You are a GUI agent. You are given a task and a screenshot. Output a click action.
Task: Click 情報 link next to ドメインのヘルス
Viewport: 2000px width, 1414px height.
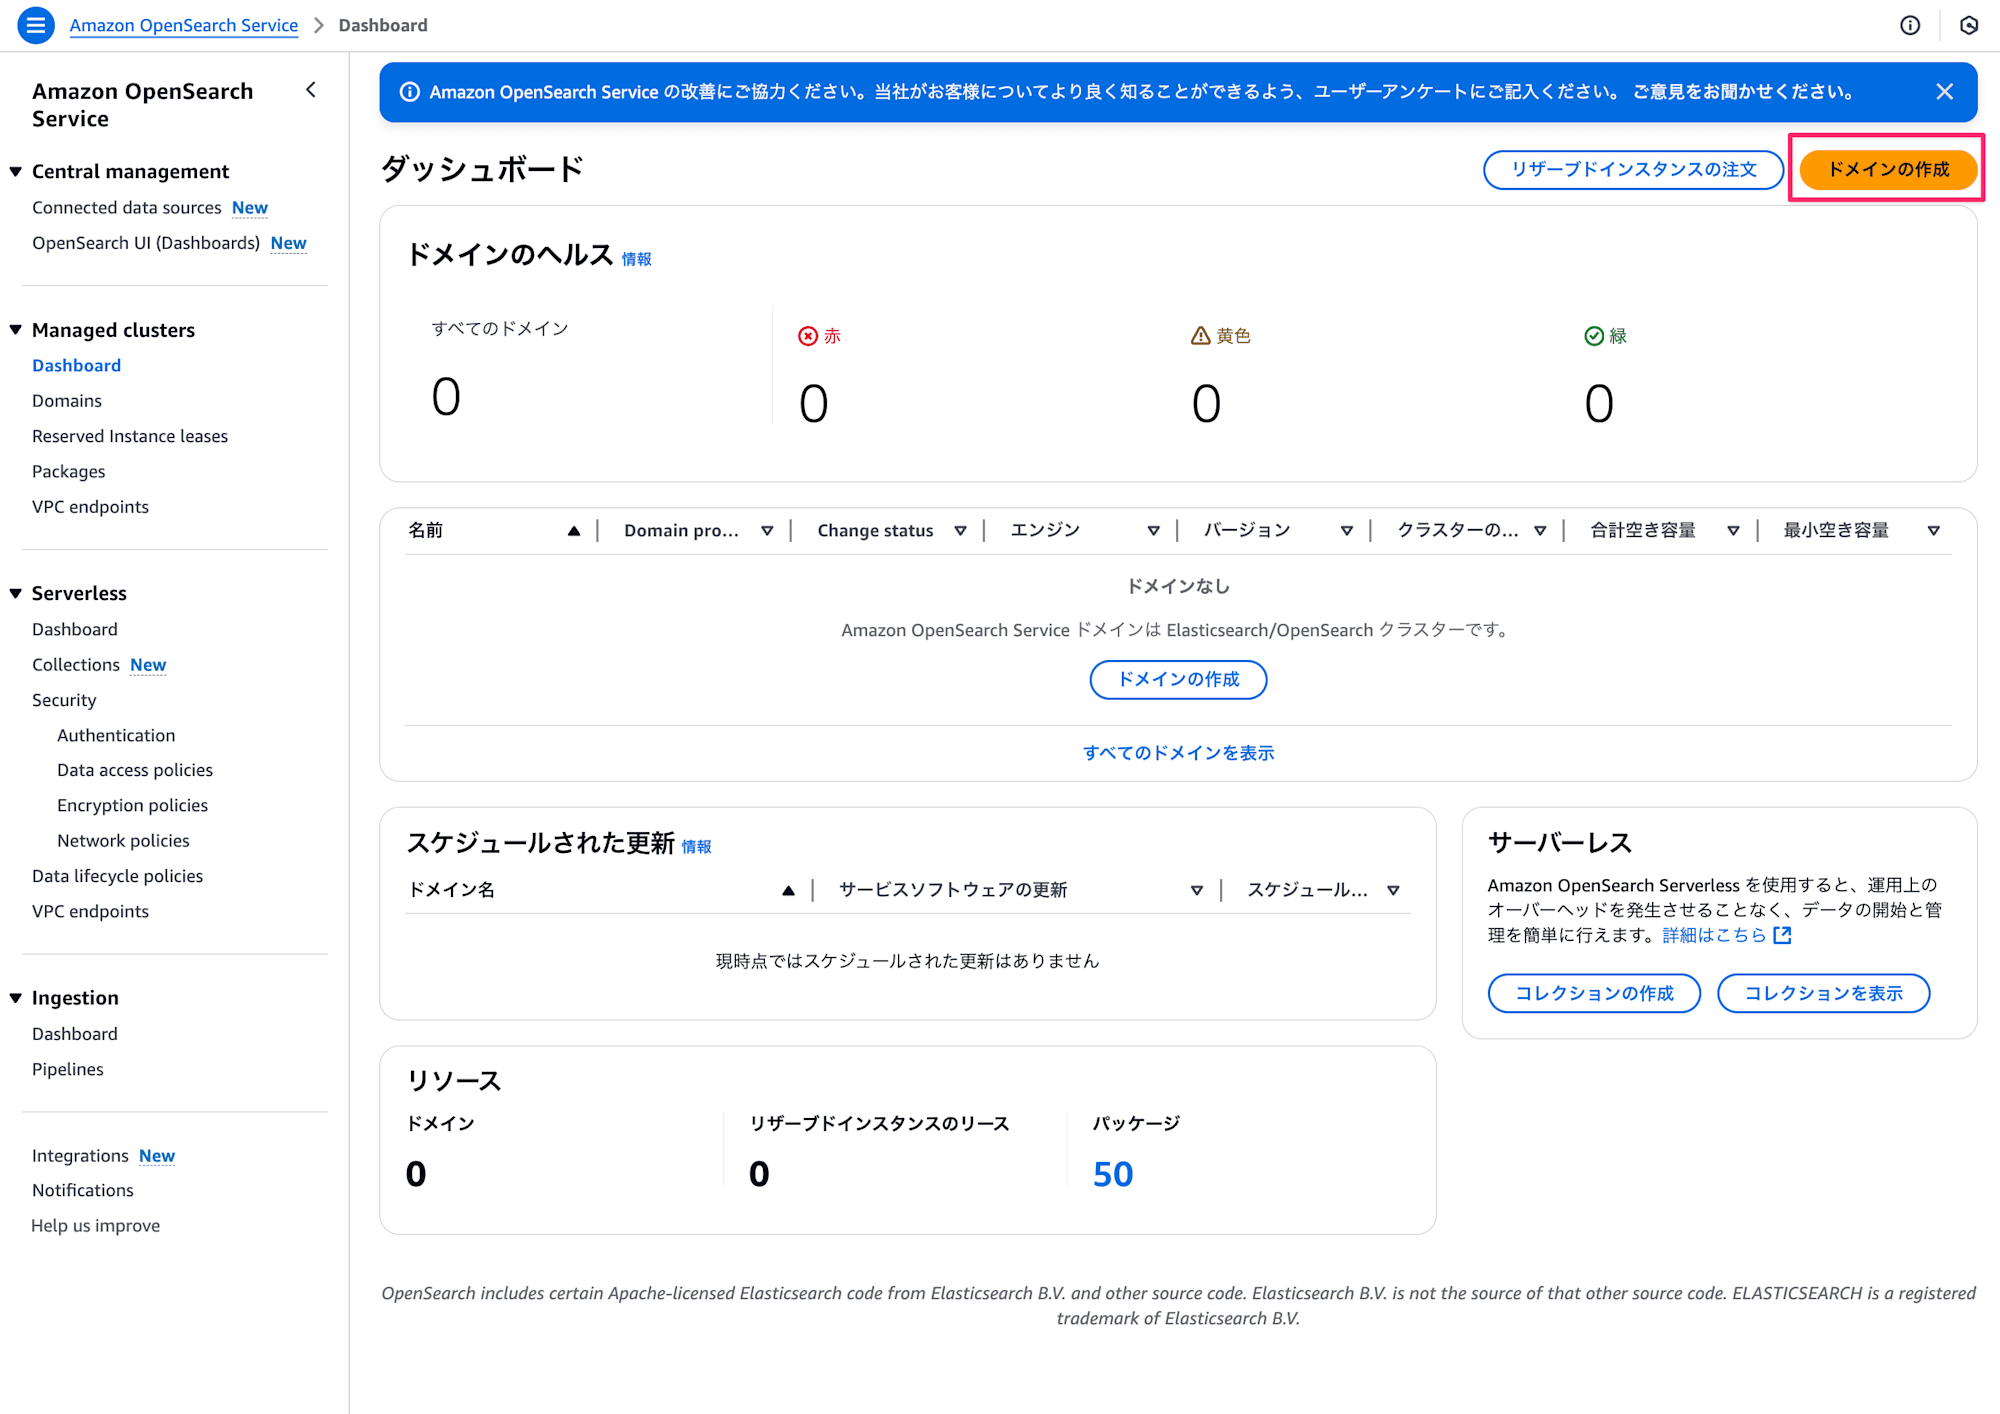636,259
